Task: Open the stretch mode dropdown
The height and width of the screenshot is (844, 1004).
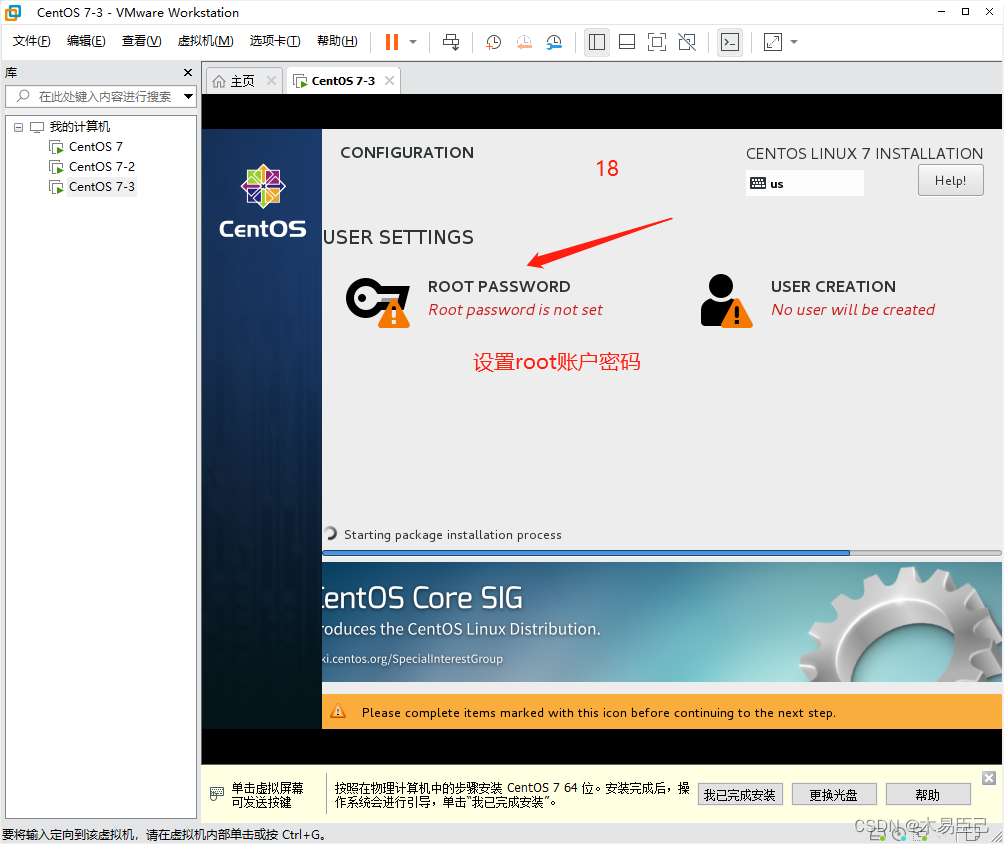Action: pyautogui.click(x=793, y=42)
